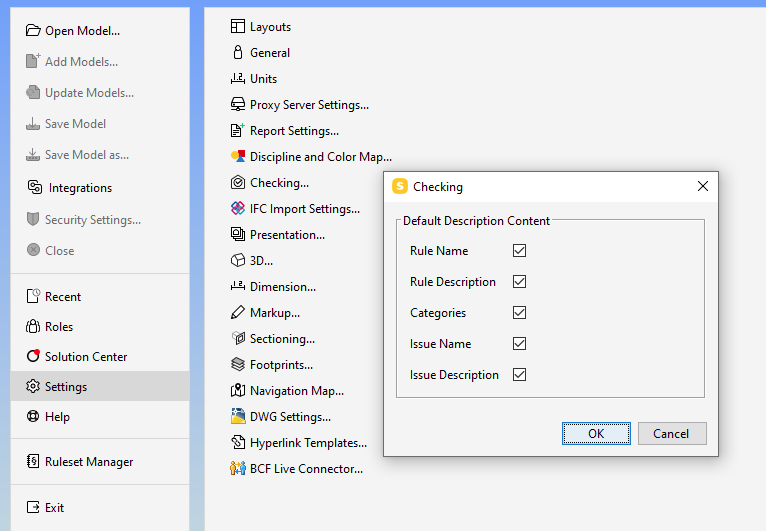Click the Presentation icon

pyautogui.click(x=237, y=234)
